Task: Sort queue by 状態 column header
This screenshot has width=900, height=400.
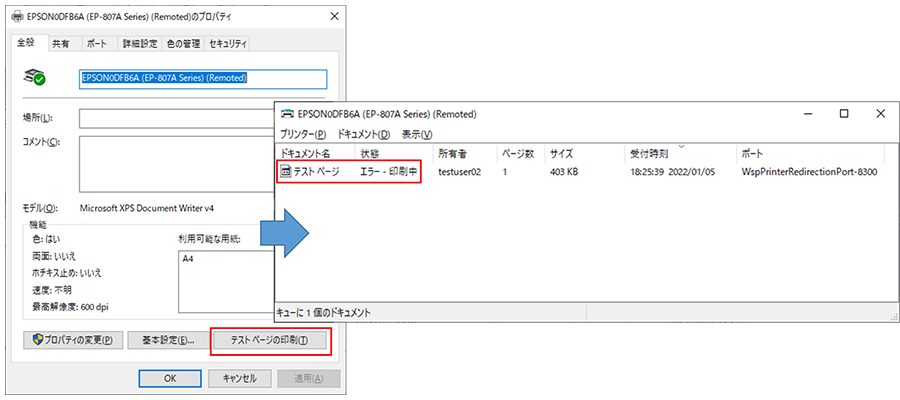Action: 396,154
